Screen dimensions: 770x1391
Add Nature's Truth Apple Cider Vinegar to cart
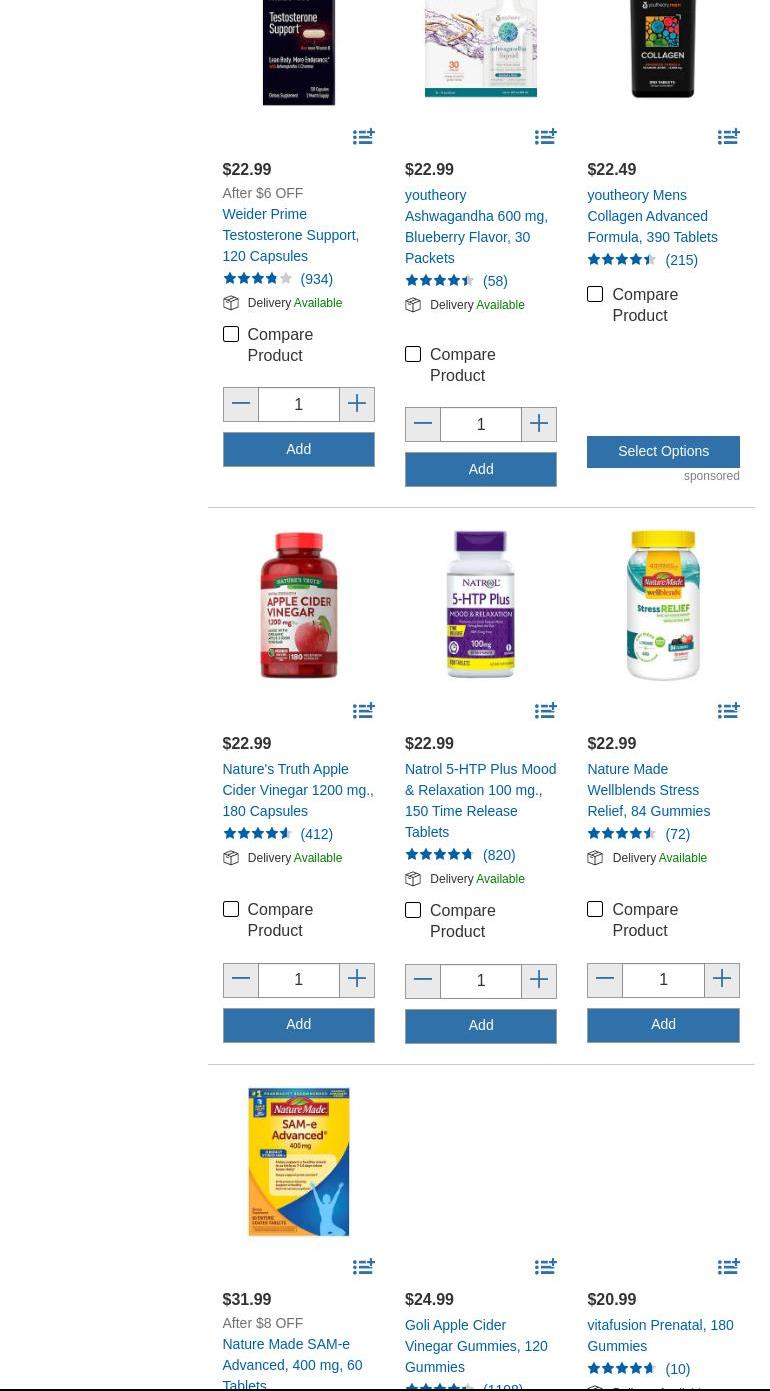[298, 1025]
